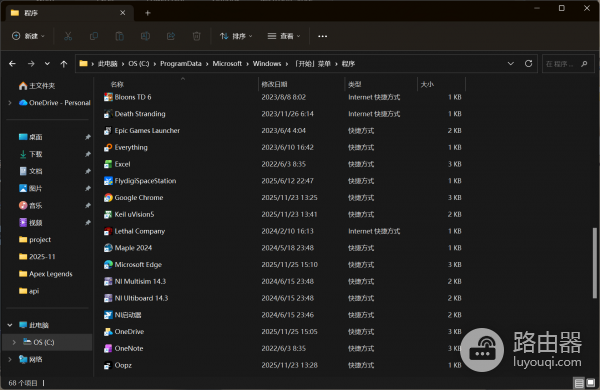The width and height of the screenshot is (600, 390).
Task: Click the chevron after ProgramData in breadcrumb
Action: 207,64
